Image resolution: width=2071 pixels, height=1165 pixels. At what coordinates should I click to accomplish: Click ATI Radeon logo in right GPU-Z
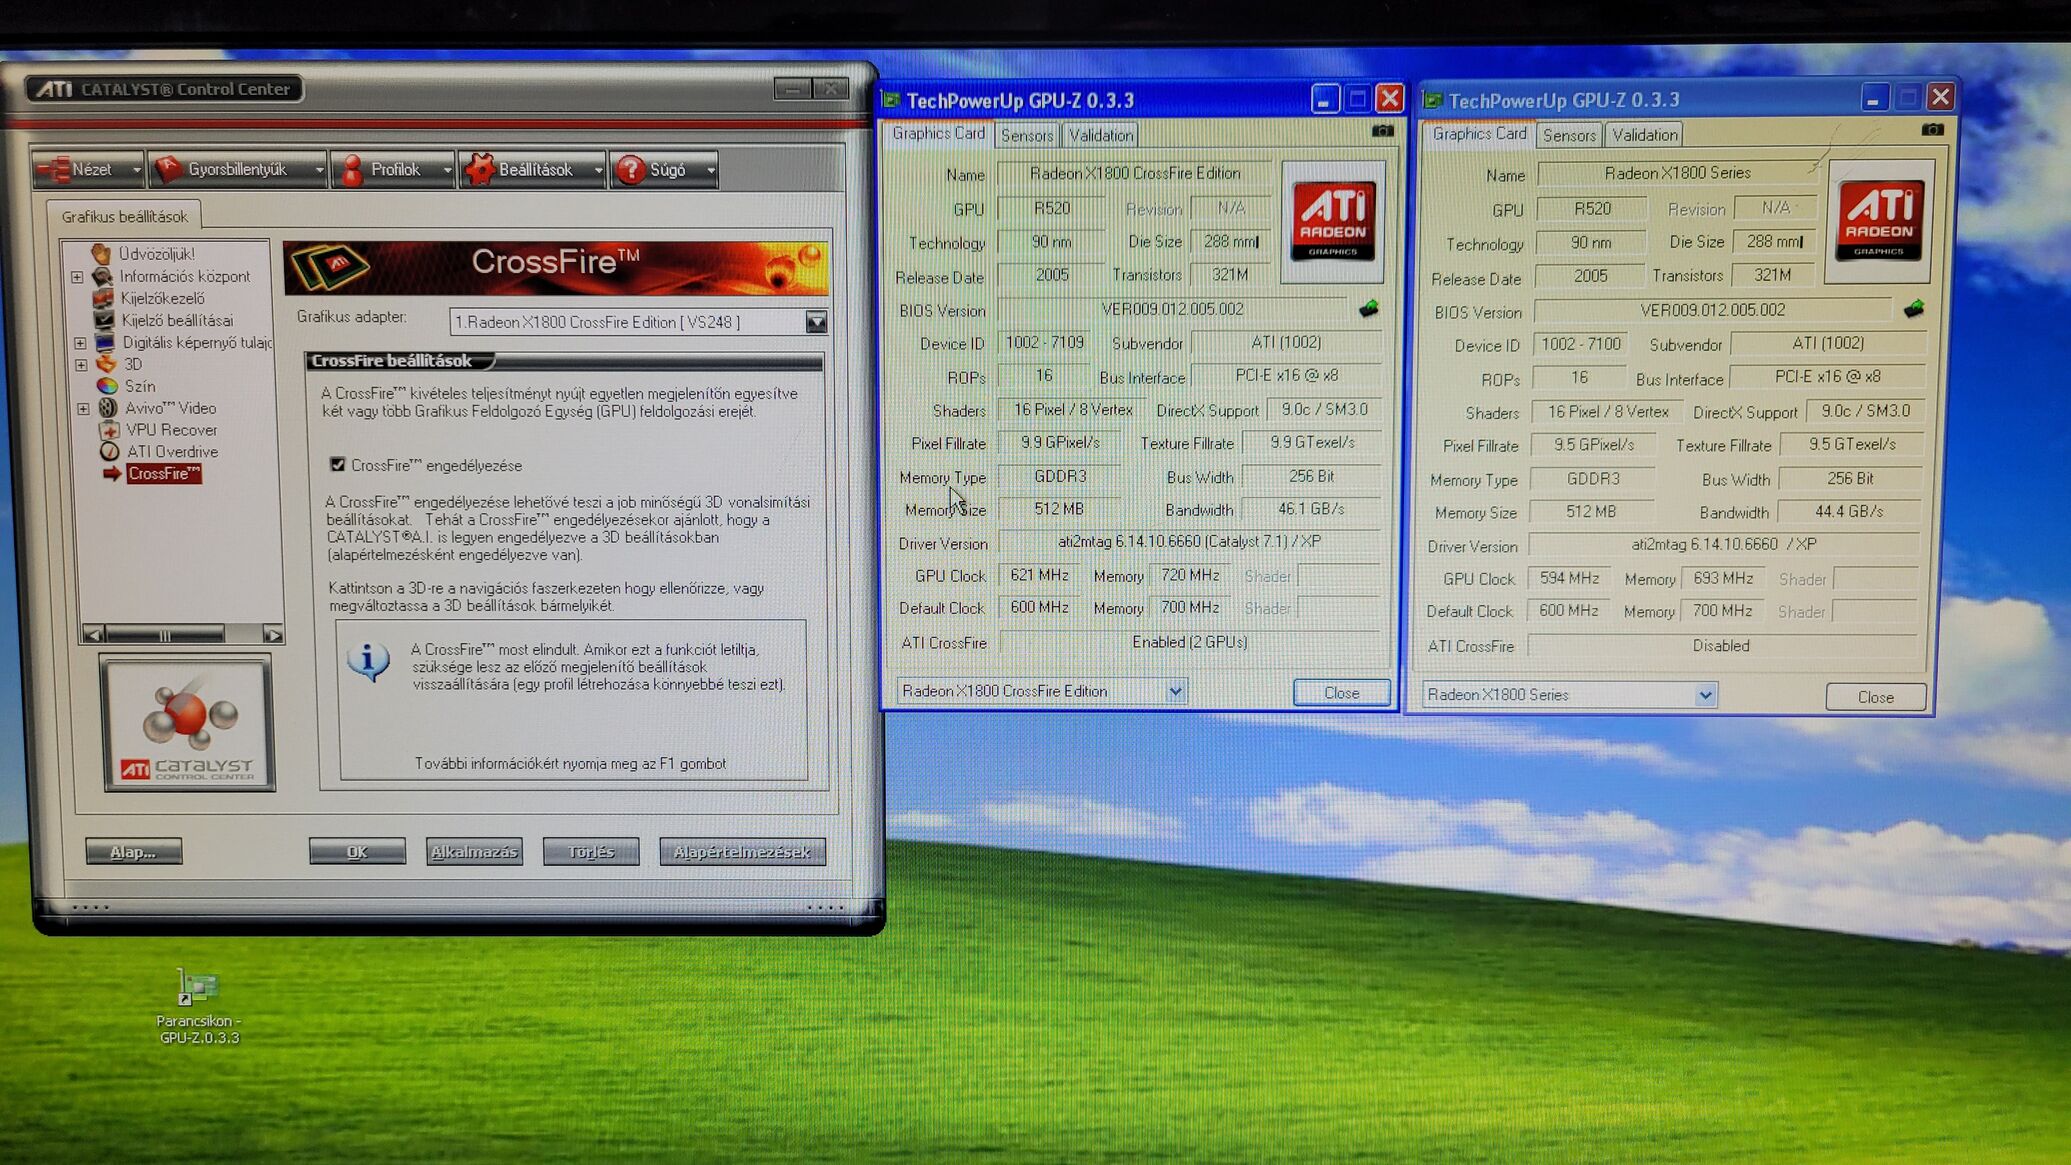coord(1879,221)
